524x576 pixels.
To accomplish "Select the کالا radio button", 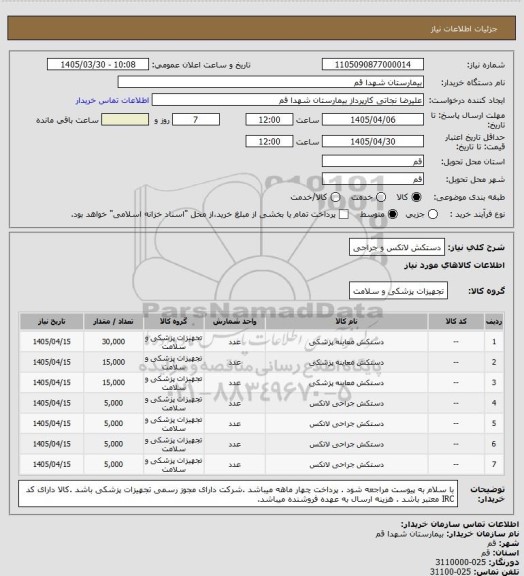I will point(416,197).
